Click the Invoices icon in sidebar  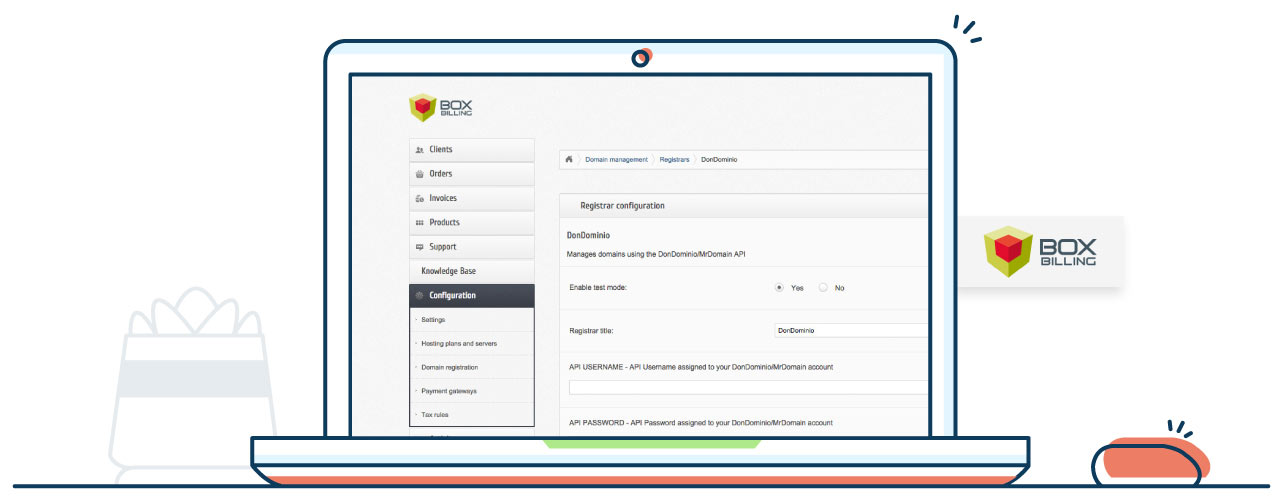point(419,199)
